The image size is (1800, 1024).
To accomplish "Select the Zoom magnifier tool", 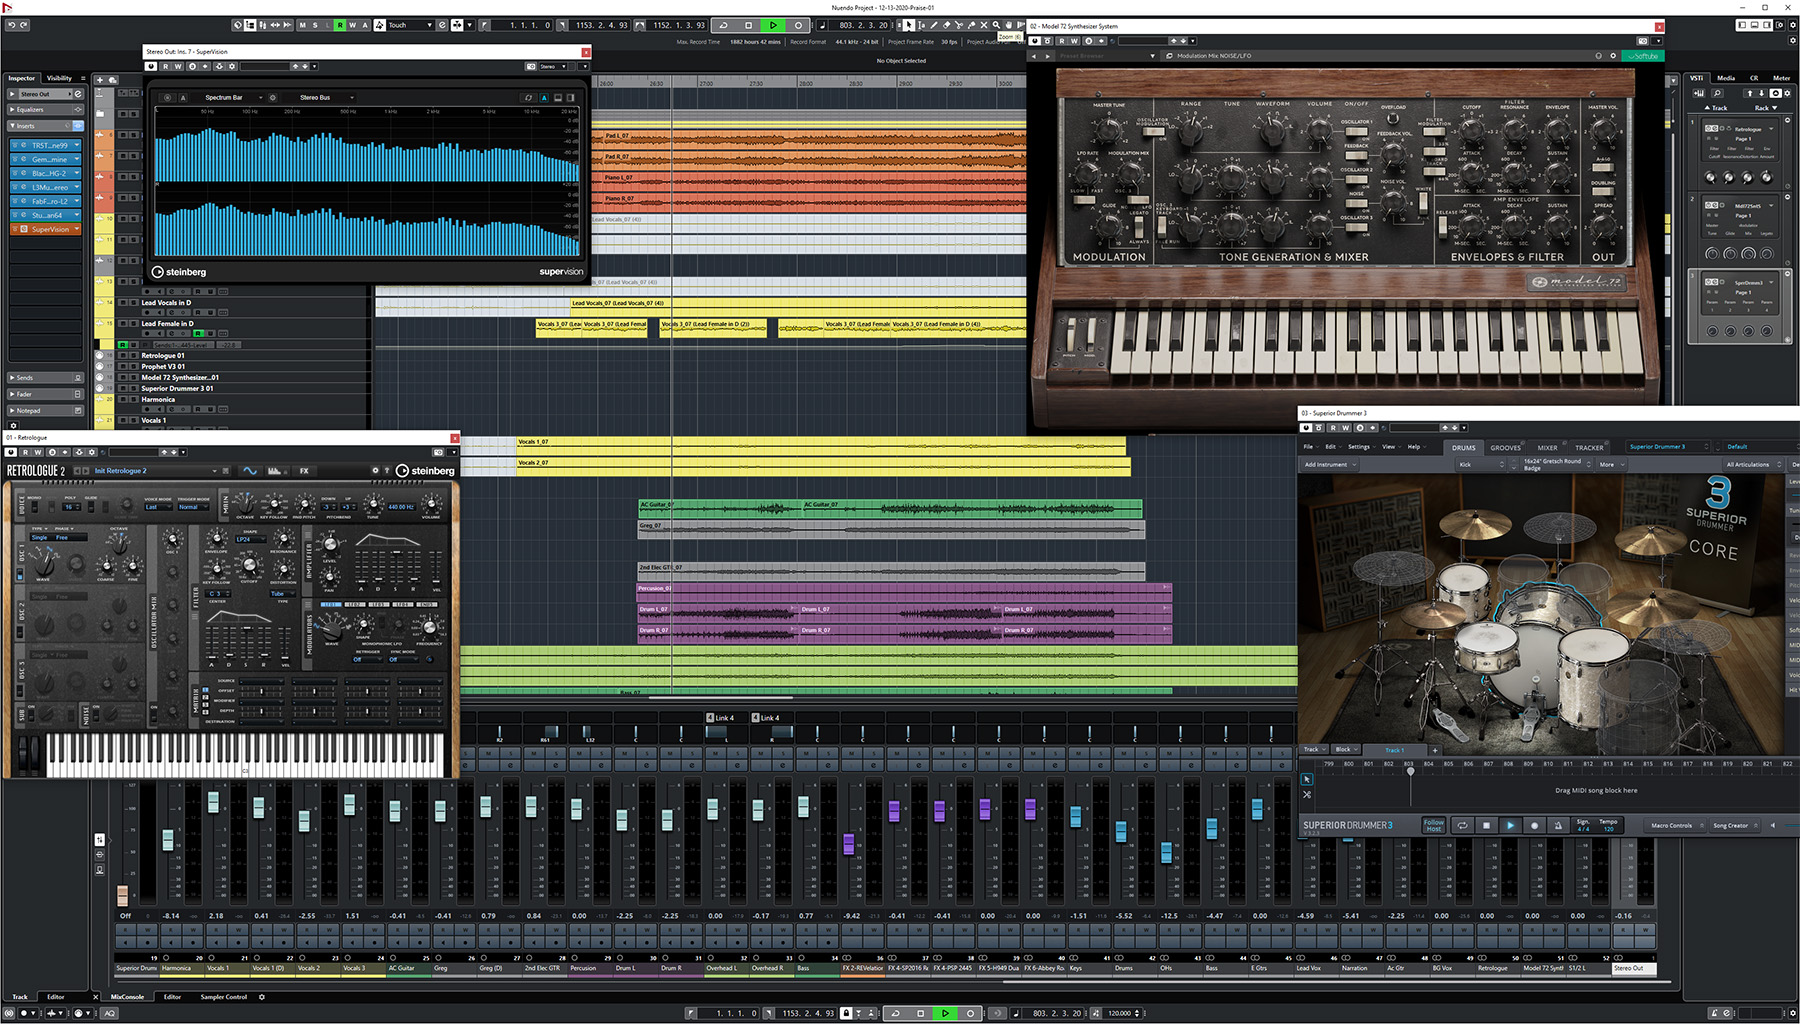I will (x=996, y=25).
